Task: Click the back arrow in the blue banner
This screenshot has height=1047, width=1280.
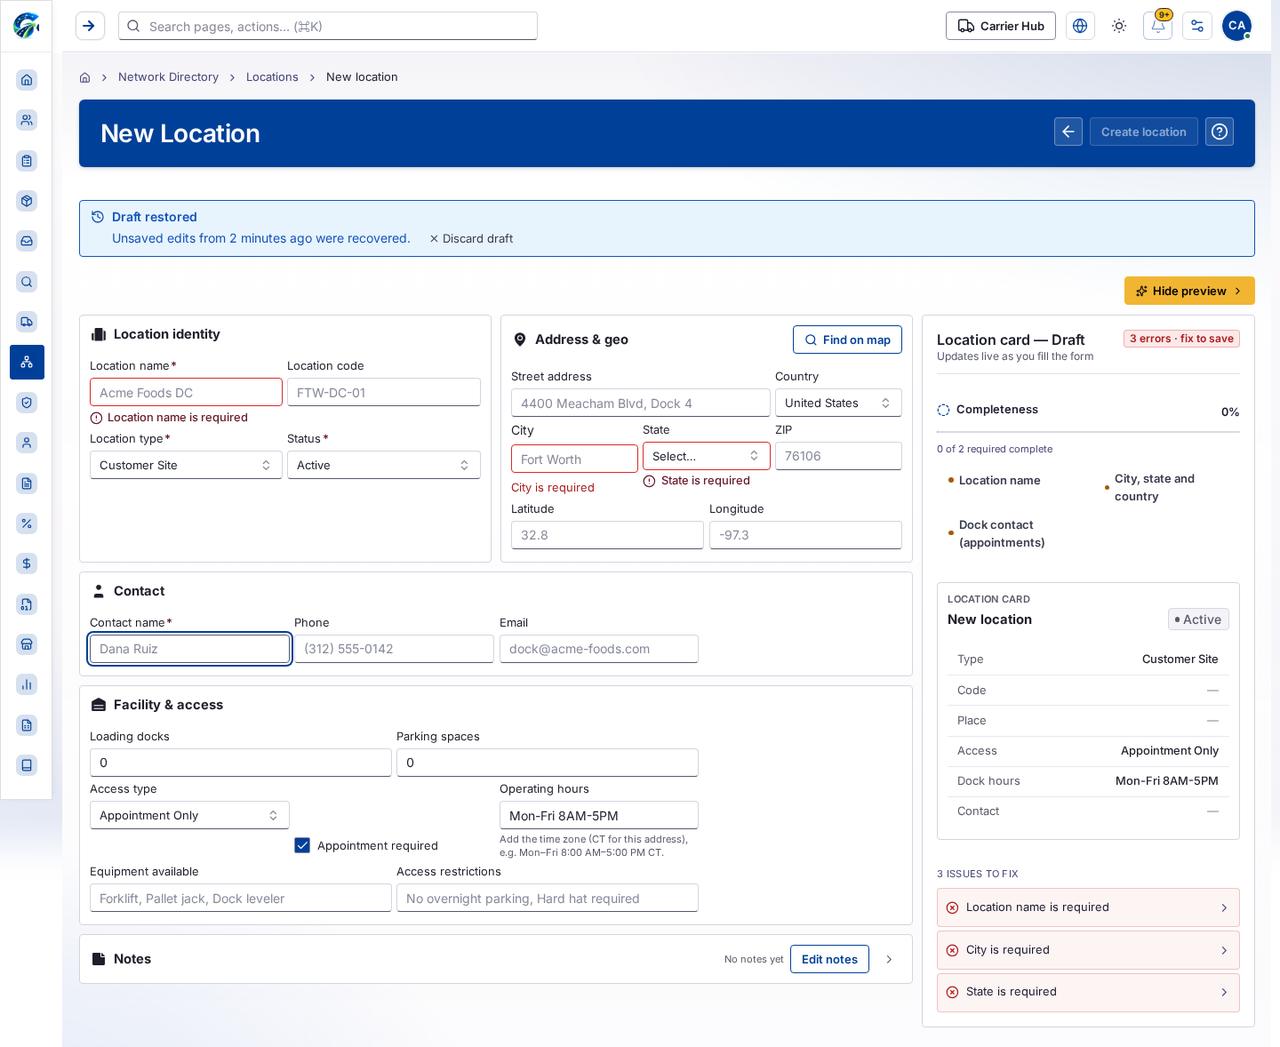Action: tap(1068, 132)
